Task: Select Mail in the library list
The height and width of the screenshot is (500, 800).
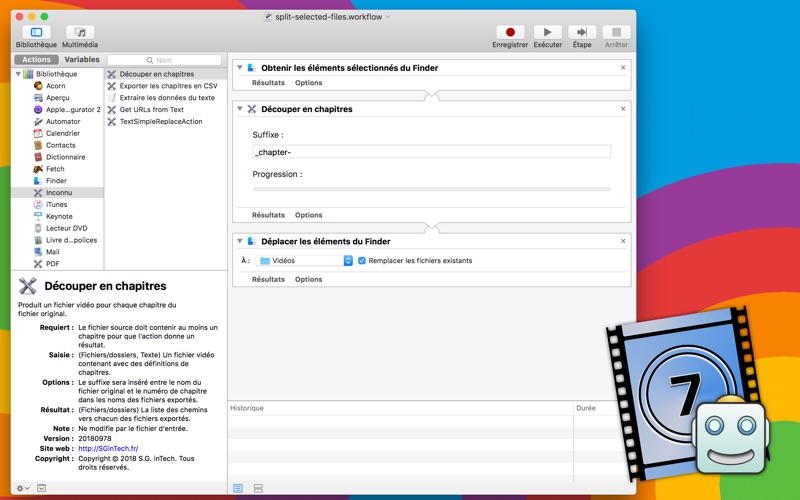Action: pos(53,252)
